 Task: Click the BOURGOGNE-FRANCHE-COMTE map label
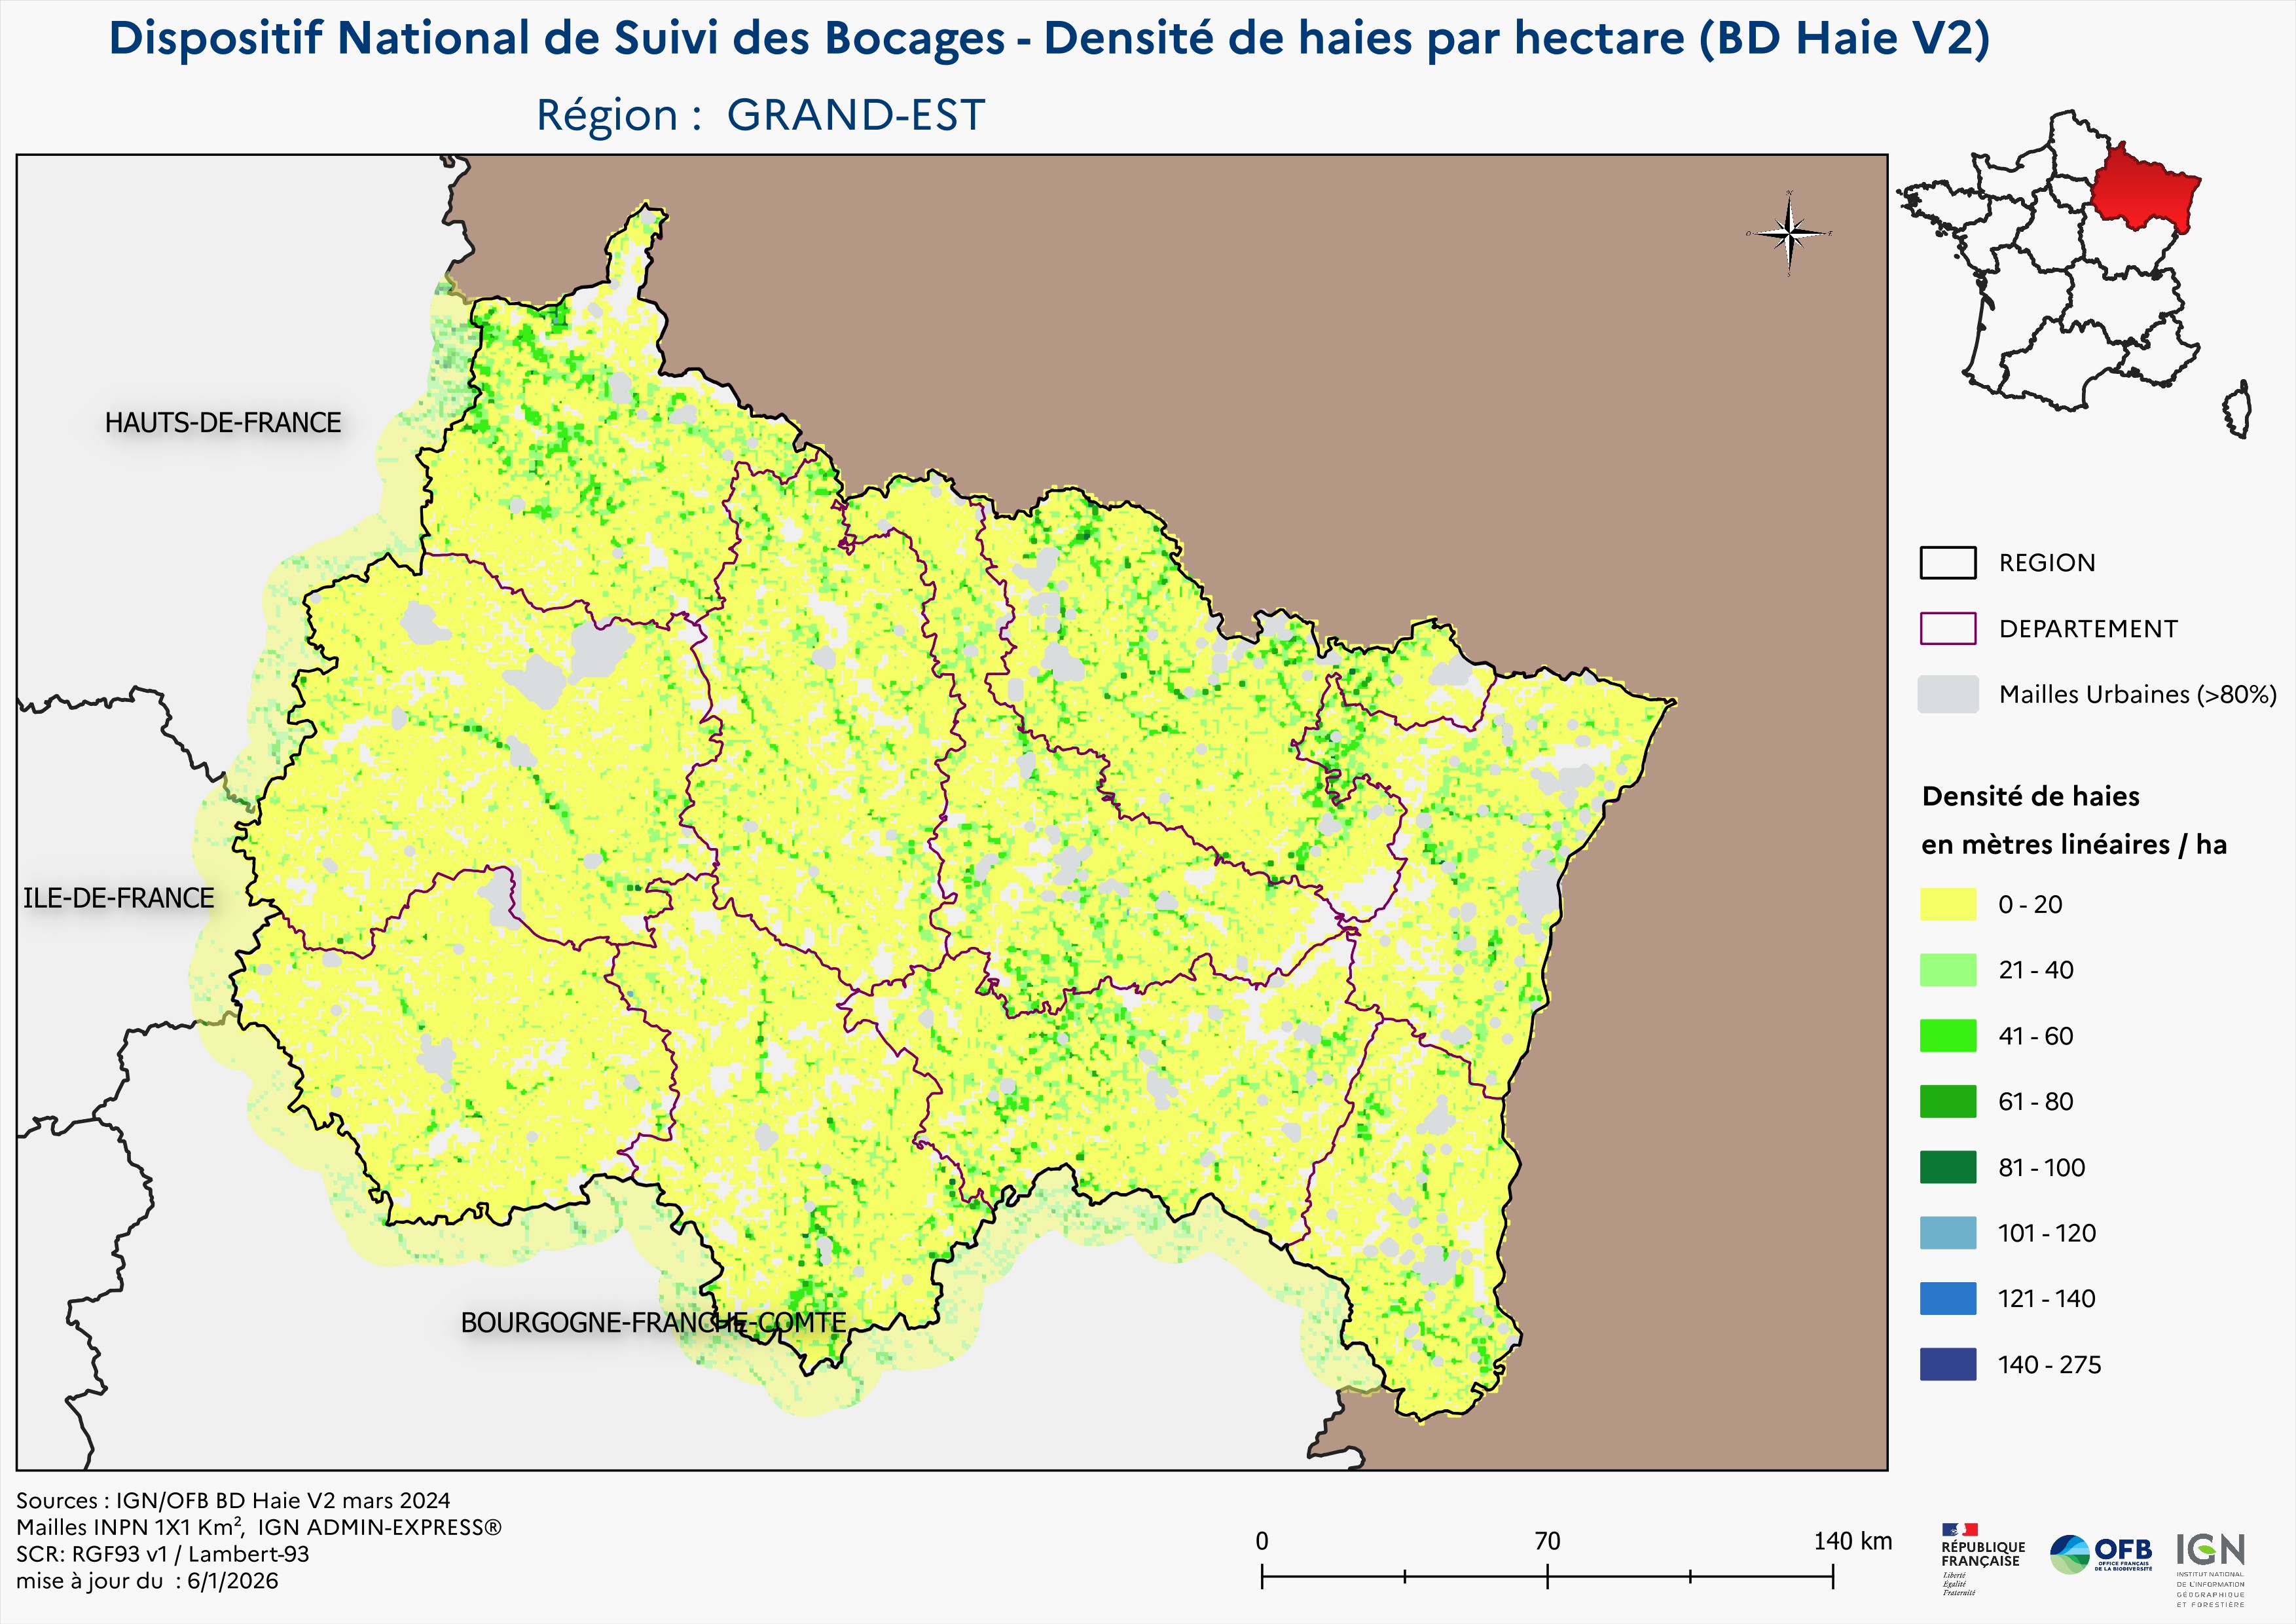tap(653, 1322)
